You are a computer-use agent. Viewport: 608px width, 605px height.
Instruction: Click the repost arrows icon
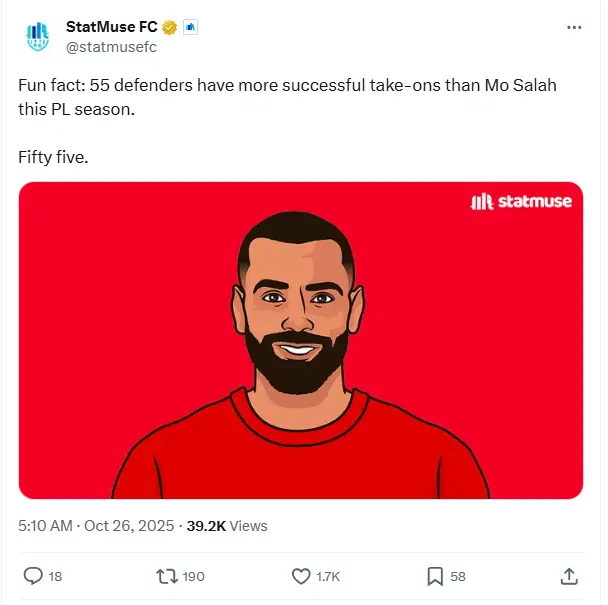[167, 576]
